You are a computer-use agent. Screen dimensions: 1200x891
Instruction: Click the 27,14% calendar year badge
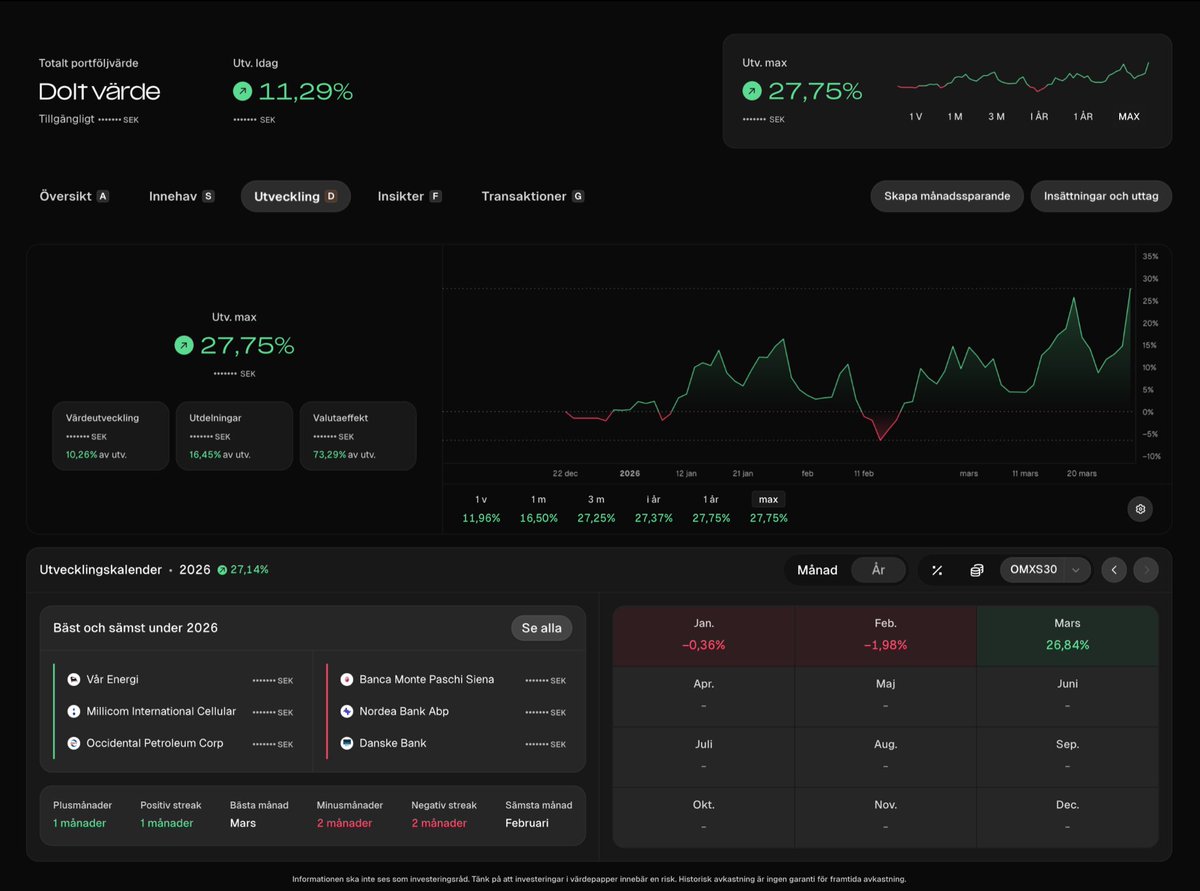pos(243,570)
